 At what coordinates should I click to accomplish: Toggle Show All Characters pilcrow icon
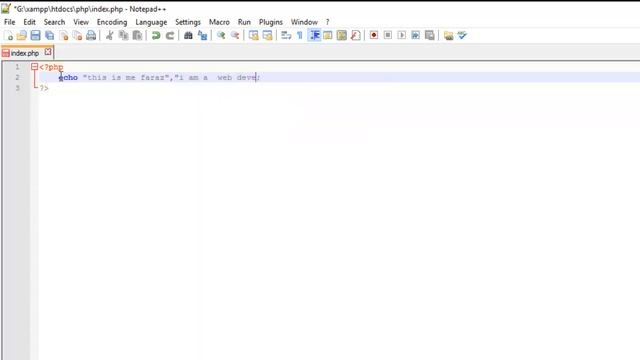pyautogui.click(x=300, y=36)
